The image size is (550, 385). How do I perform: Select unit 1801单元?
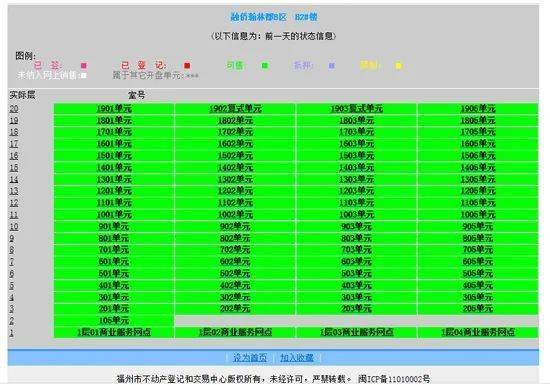click(x=114, y=121)
